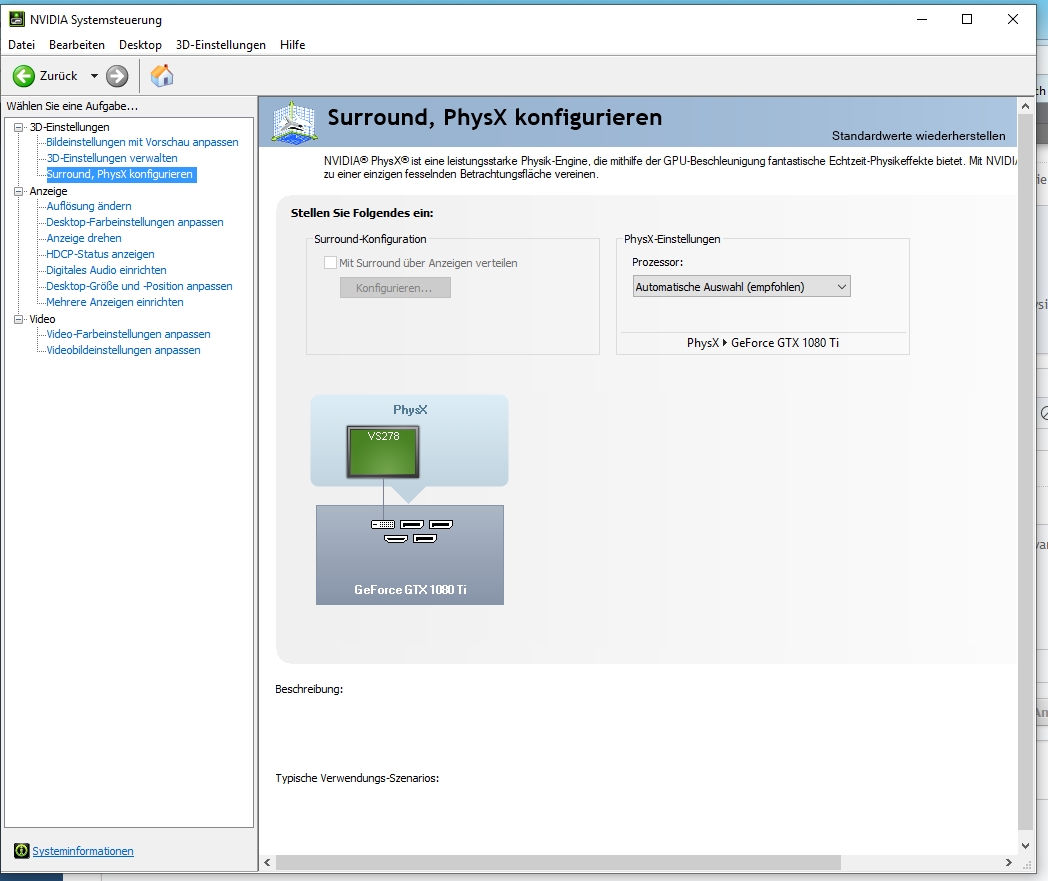Screen dimensions: 1048x881
Task: Click the Surround PhysX header icon
Action: [294, 122]
